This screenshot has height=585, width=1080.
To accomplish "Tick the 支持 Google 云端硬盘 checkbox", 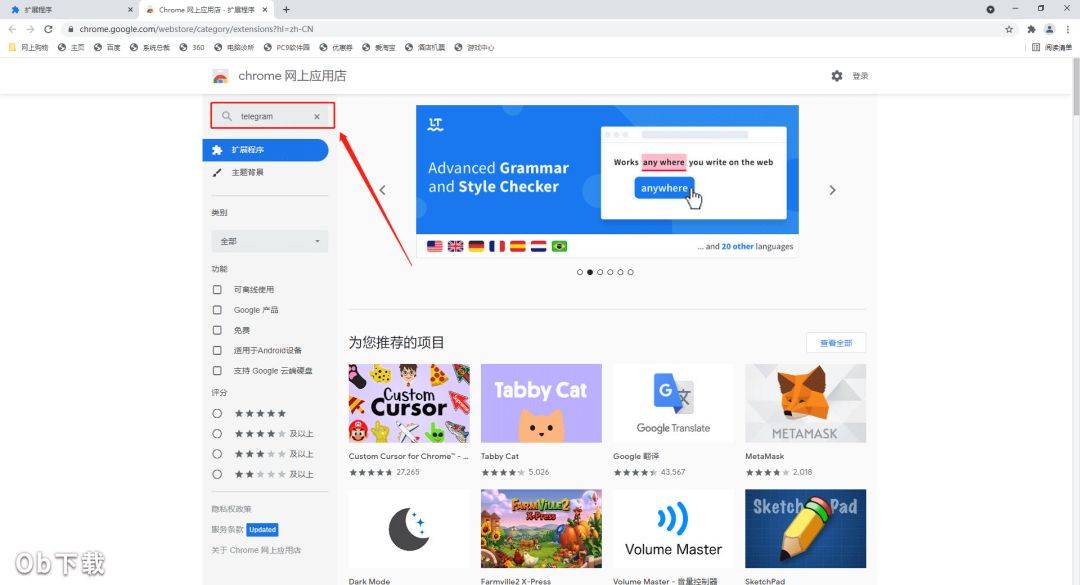I will click(217, 371).
